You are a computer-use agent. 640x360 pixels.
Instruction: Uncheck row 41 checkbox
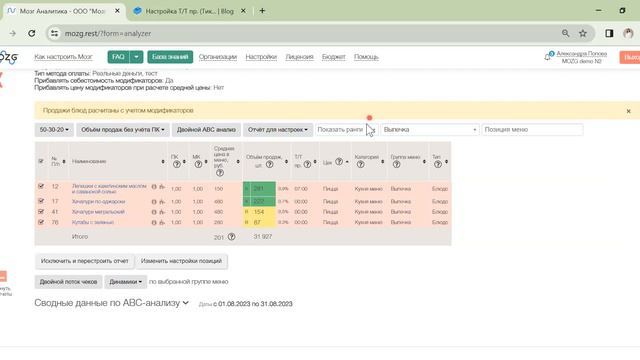pos(41,211)
